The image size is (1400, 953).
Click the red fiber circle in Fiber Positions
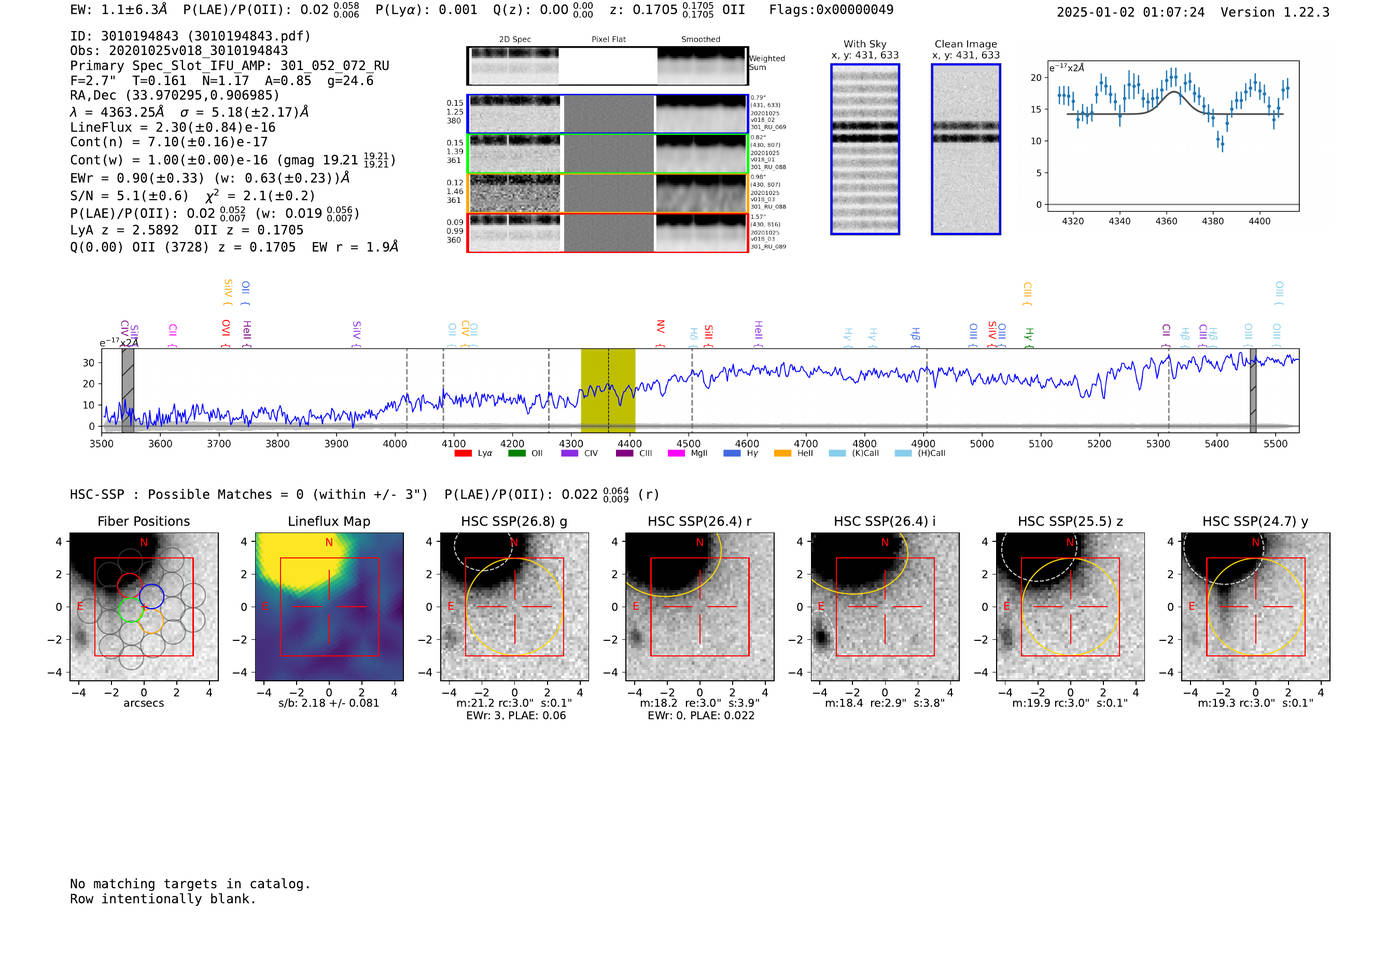tap(130, 585)
